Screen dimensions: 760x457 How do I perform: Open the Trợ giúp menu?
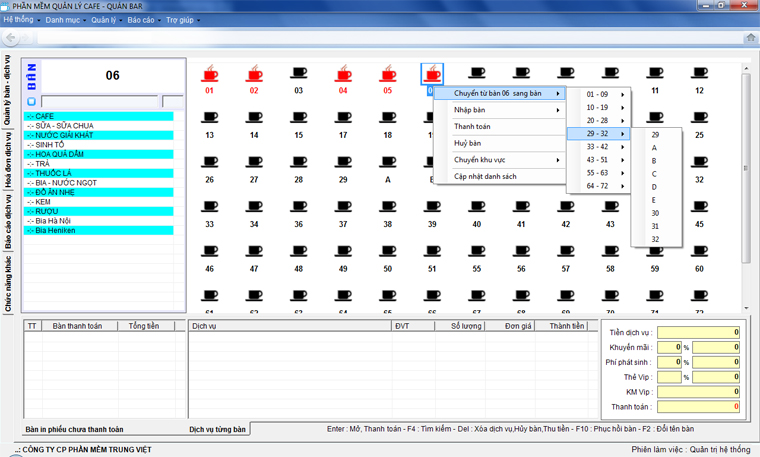click(182, 20)
